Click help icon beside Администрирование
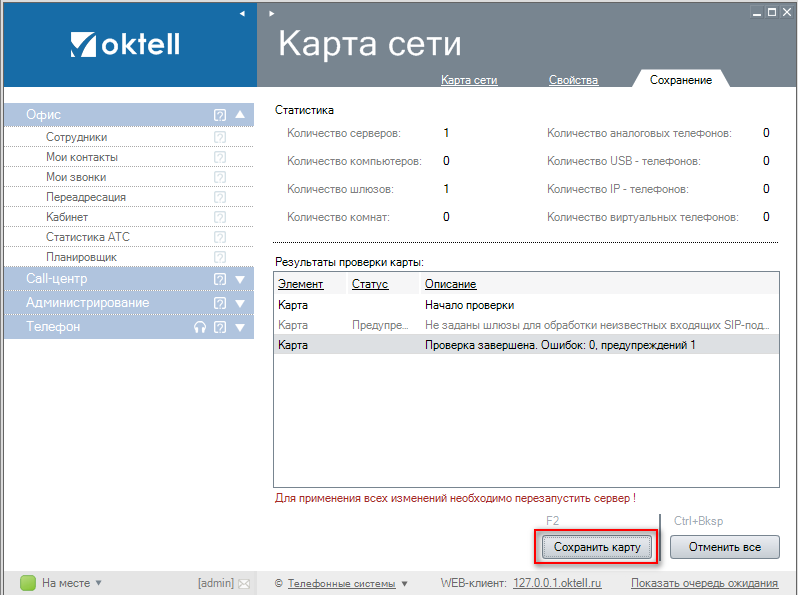This screenshot has width=798, height=595. (x=220, y=303)
